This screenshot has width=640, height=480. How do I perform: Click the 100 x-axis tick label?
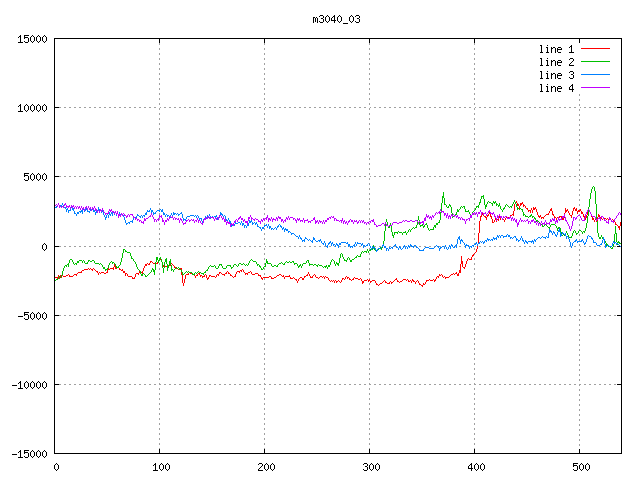pyautogui.click(x=159, y=467)
